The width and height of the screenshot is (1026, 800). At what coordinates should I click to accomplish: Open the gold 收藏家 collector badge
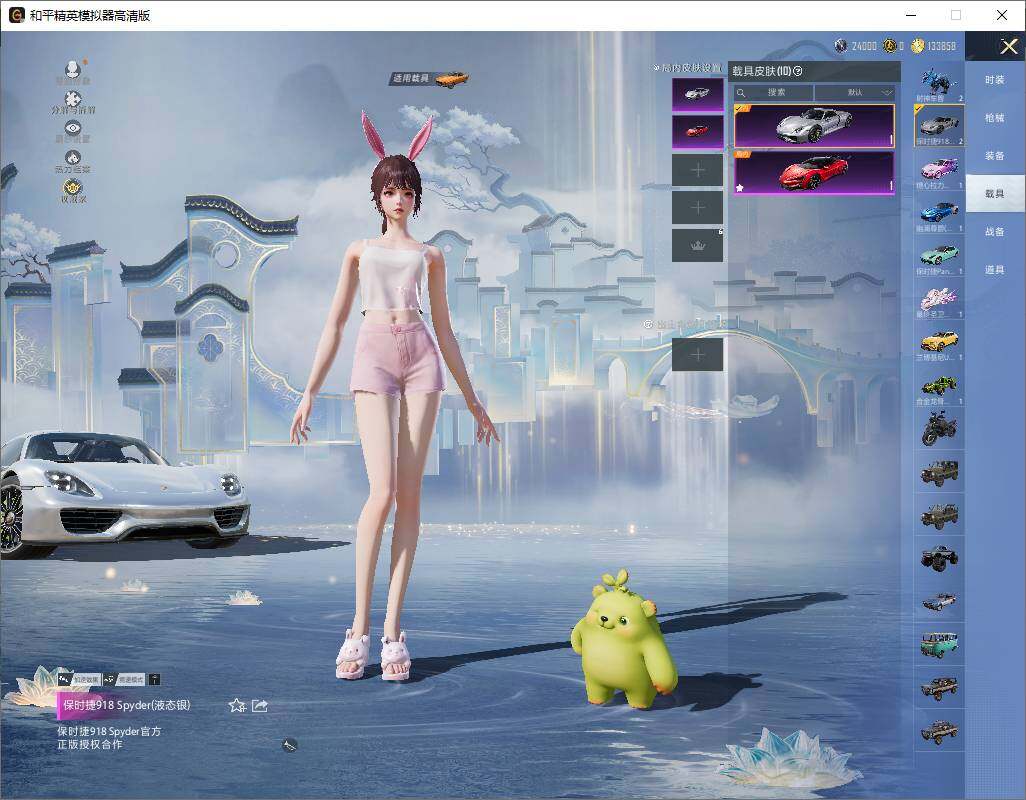coord(73,188)
